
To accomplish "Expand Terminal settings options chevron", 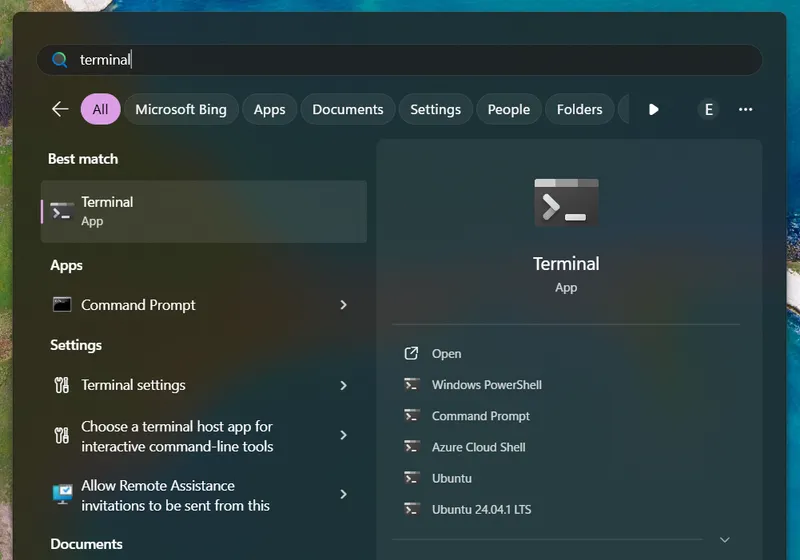I will 343,385.
